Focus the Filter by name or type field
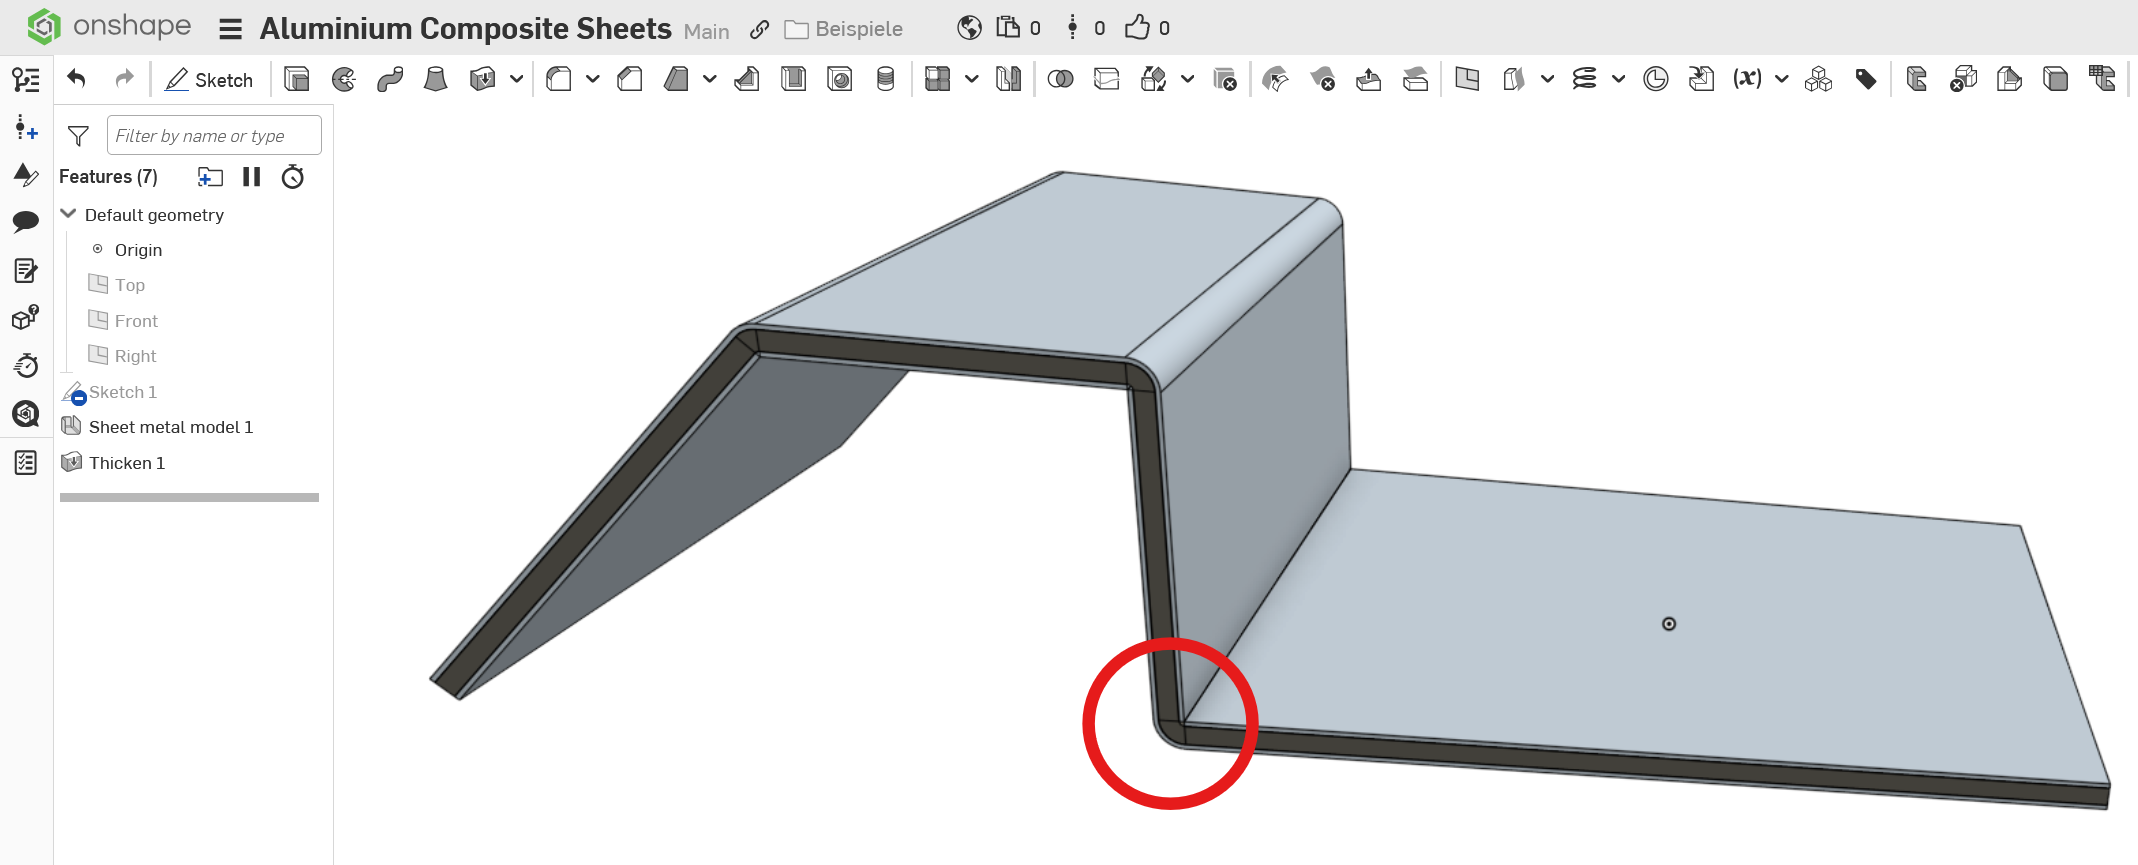The width and height of the screenshot is (2138, 865). 214,135
